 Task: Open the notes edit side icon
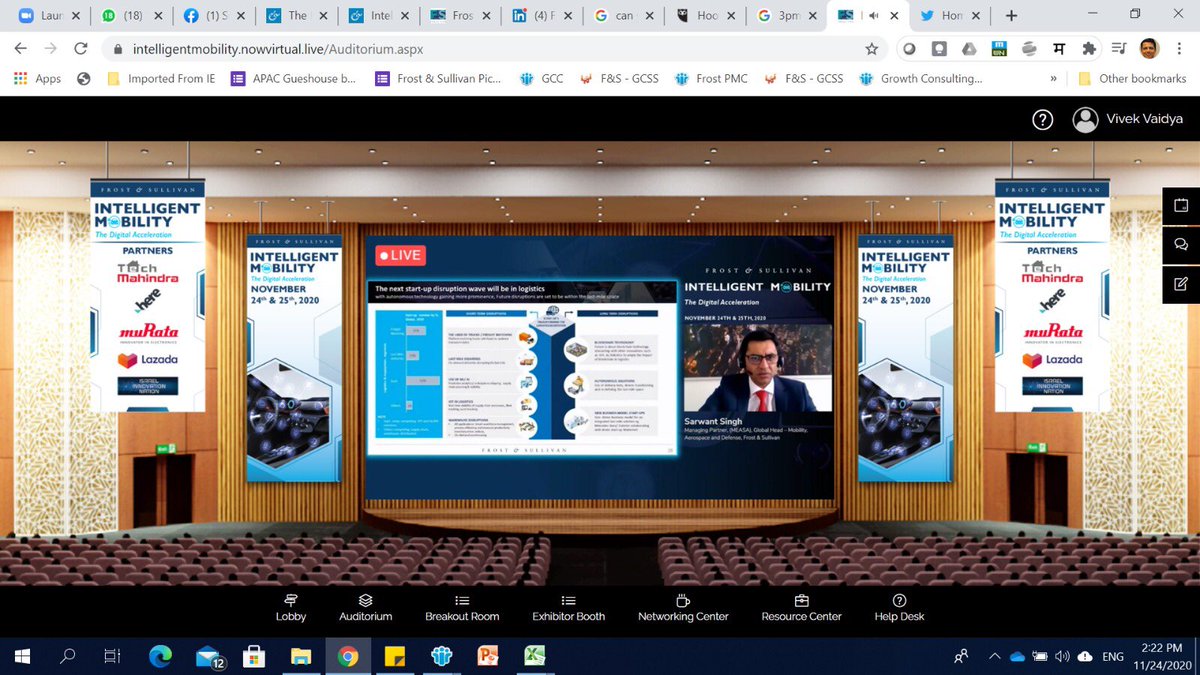click(1181, 283)
